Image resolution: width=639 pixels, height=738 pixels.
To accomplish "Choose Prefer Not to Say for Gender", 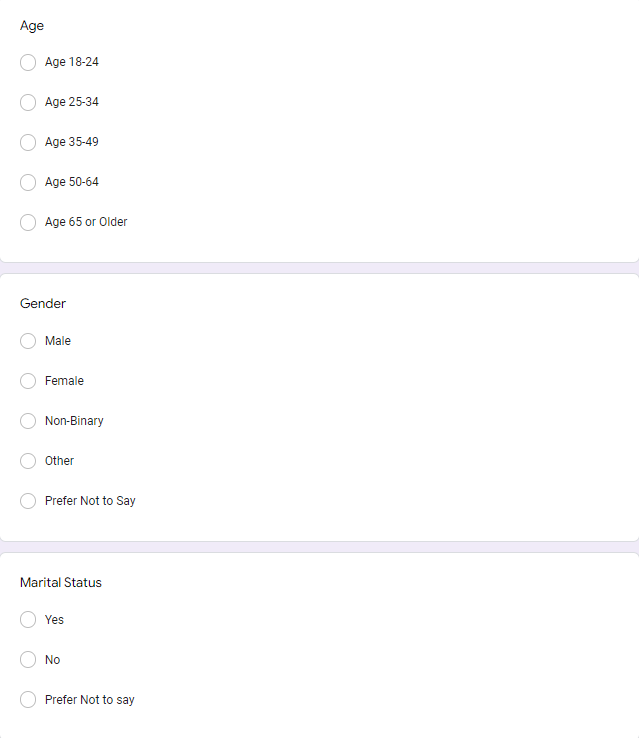I will click(28, 501).
